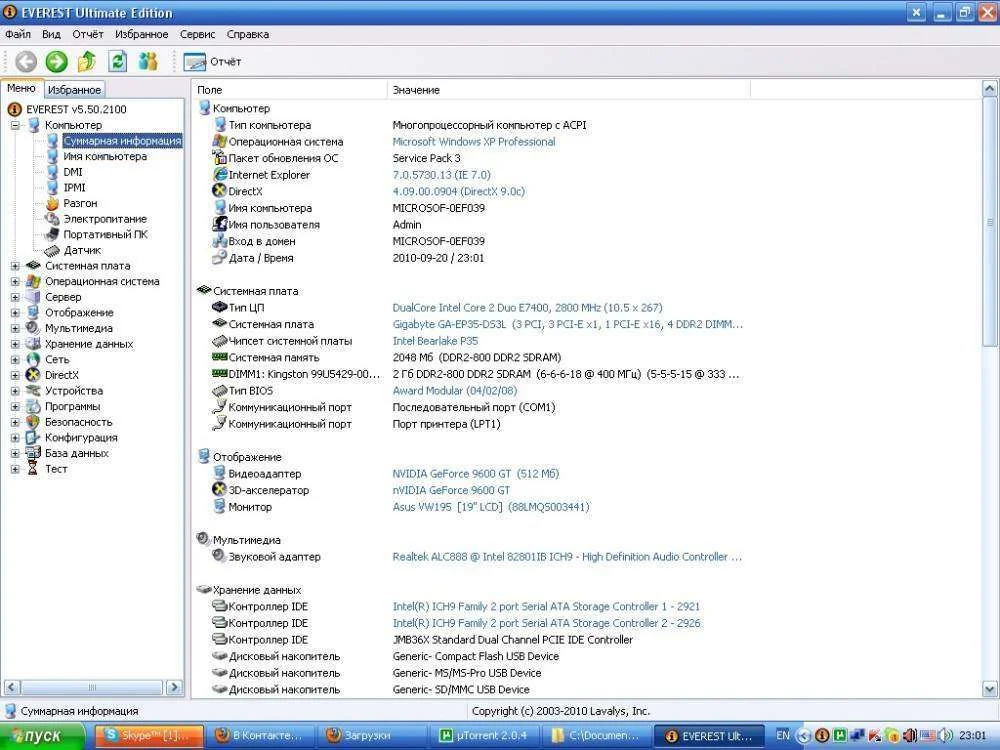Click the IPMI tree item icon
Viewport: 1000px width, 750px height.
52,188
